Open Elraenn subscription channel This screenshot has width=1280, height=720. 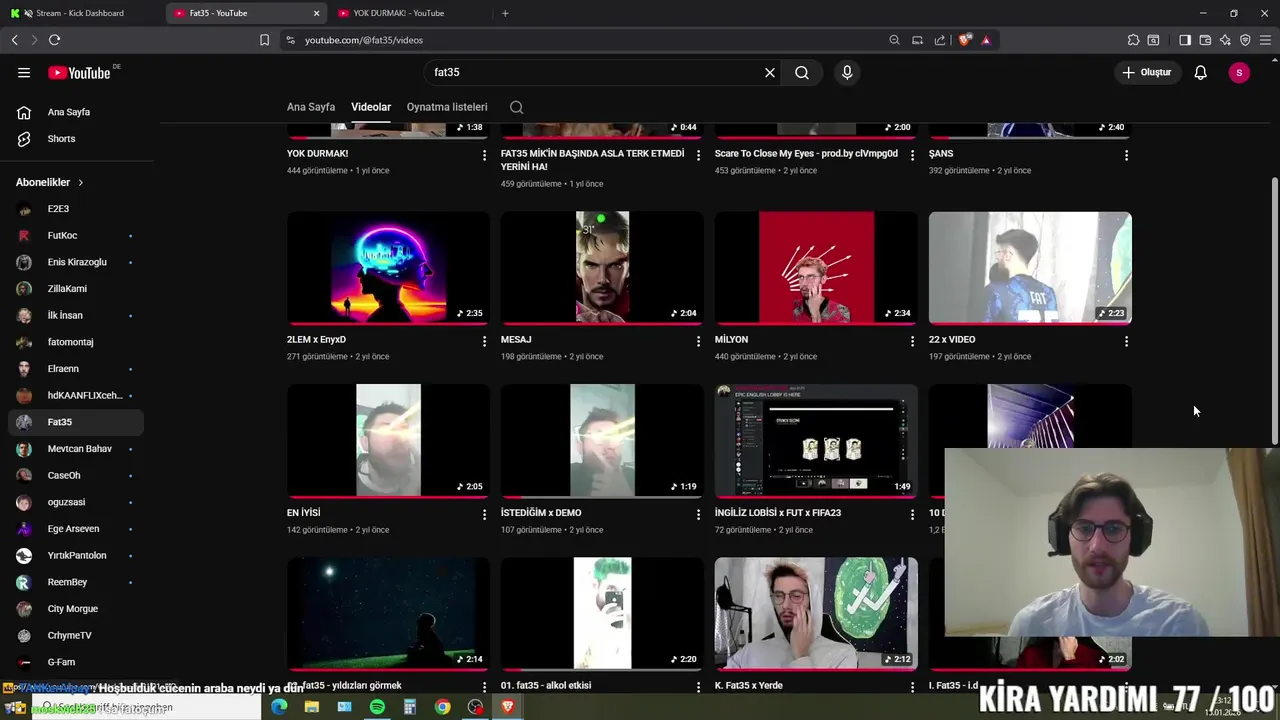(75, 369)
